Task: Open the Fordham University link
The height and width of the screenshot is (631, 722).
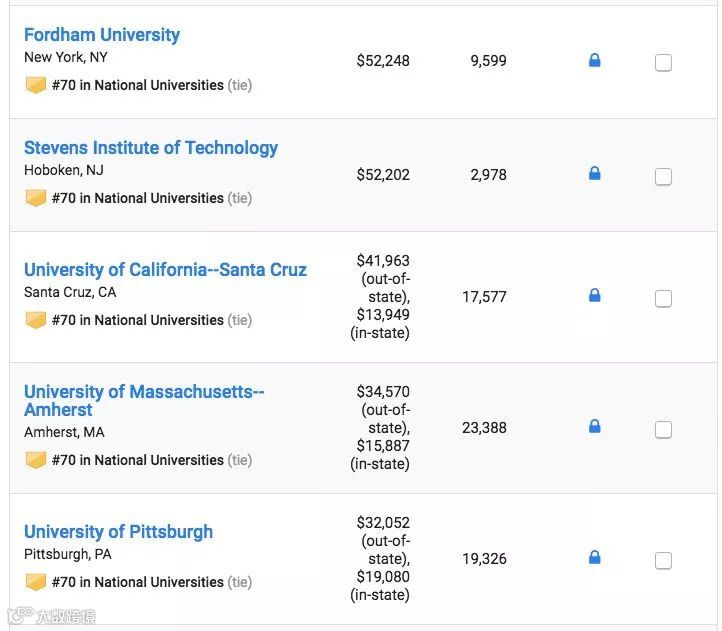Action: click(x=102, y=35)
